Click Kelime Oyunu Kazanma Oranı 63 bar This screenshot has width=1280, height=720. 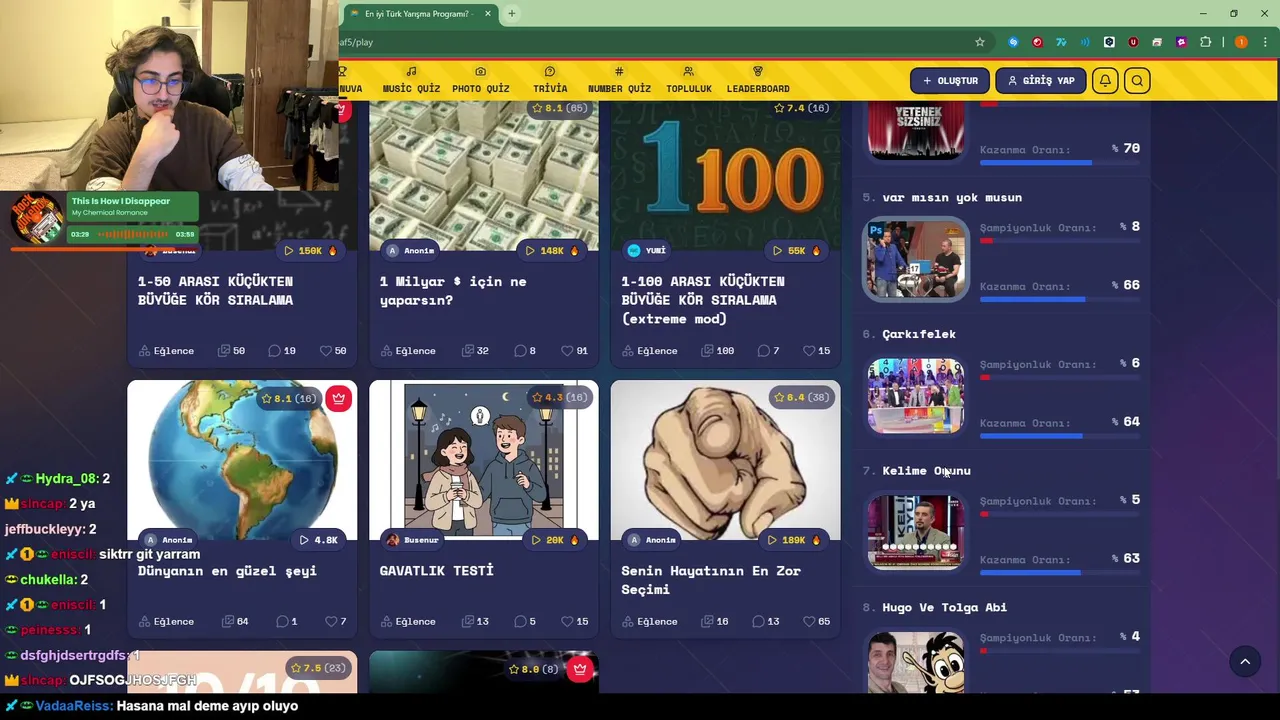point(1060,573)
